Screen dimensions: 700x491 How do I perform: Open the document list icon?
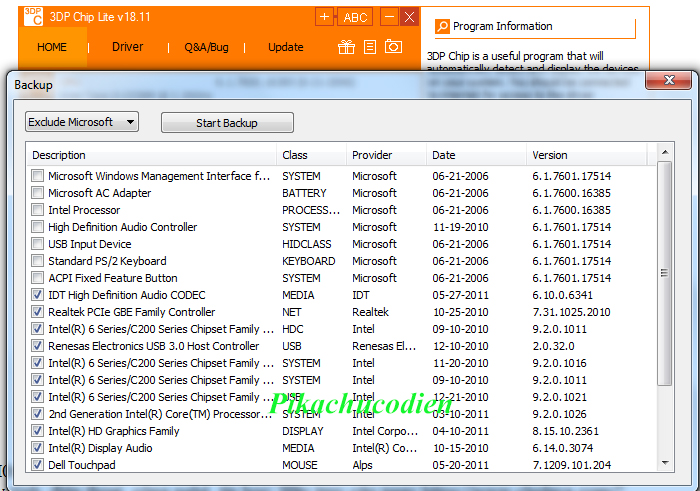(x=370, y=47)
